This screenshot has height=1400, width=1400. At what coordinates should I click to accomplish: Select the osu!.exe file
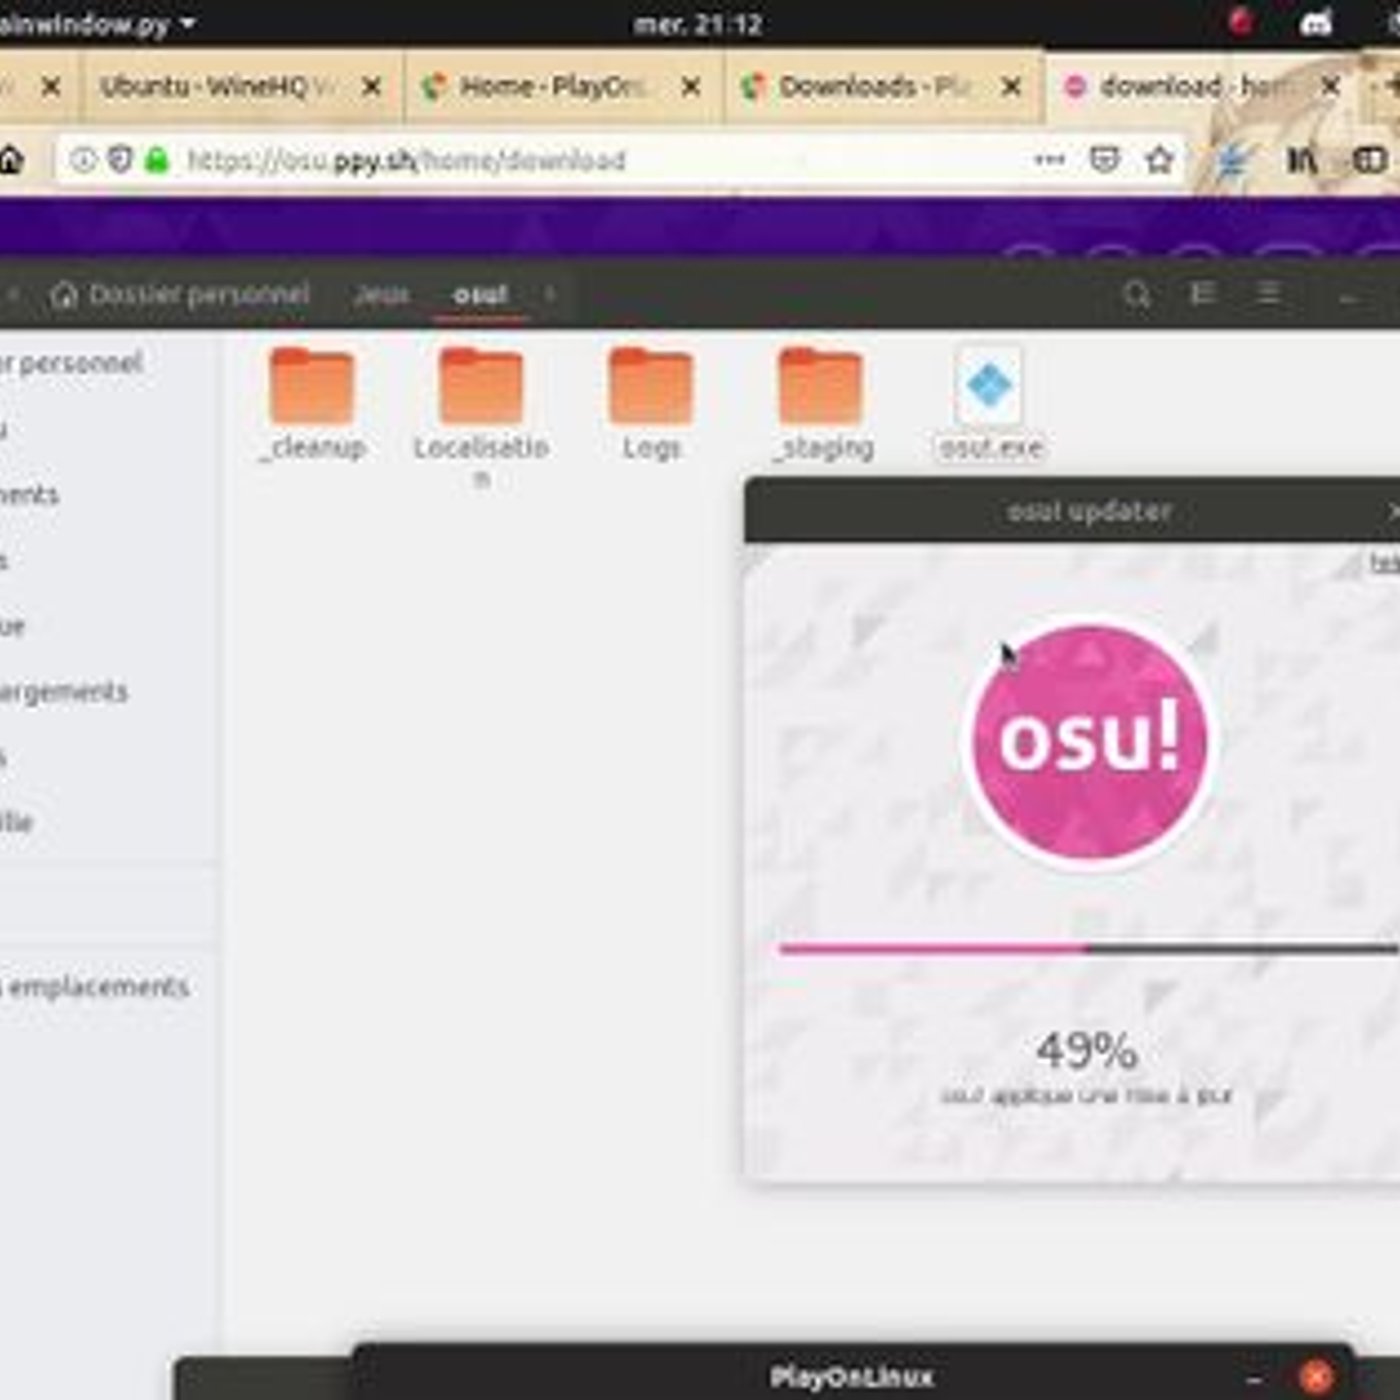click(x=990, y=404)
